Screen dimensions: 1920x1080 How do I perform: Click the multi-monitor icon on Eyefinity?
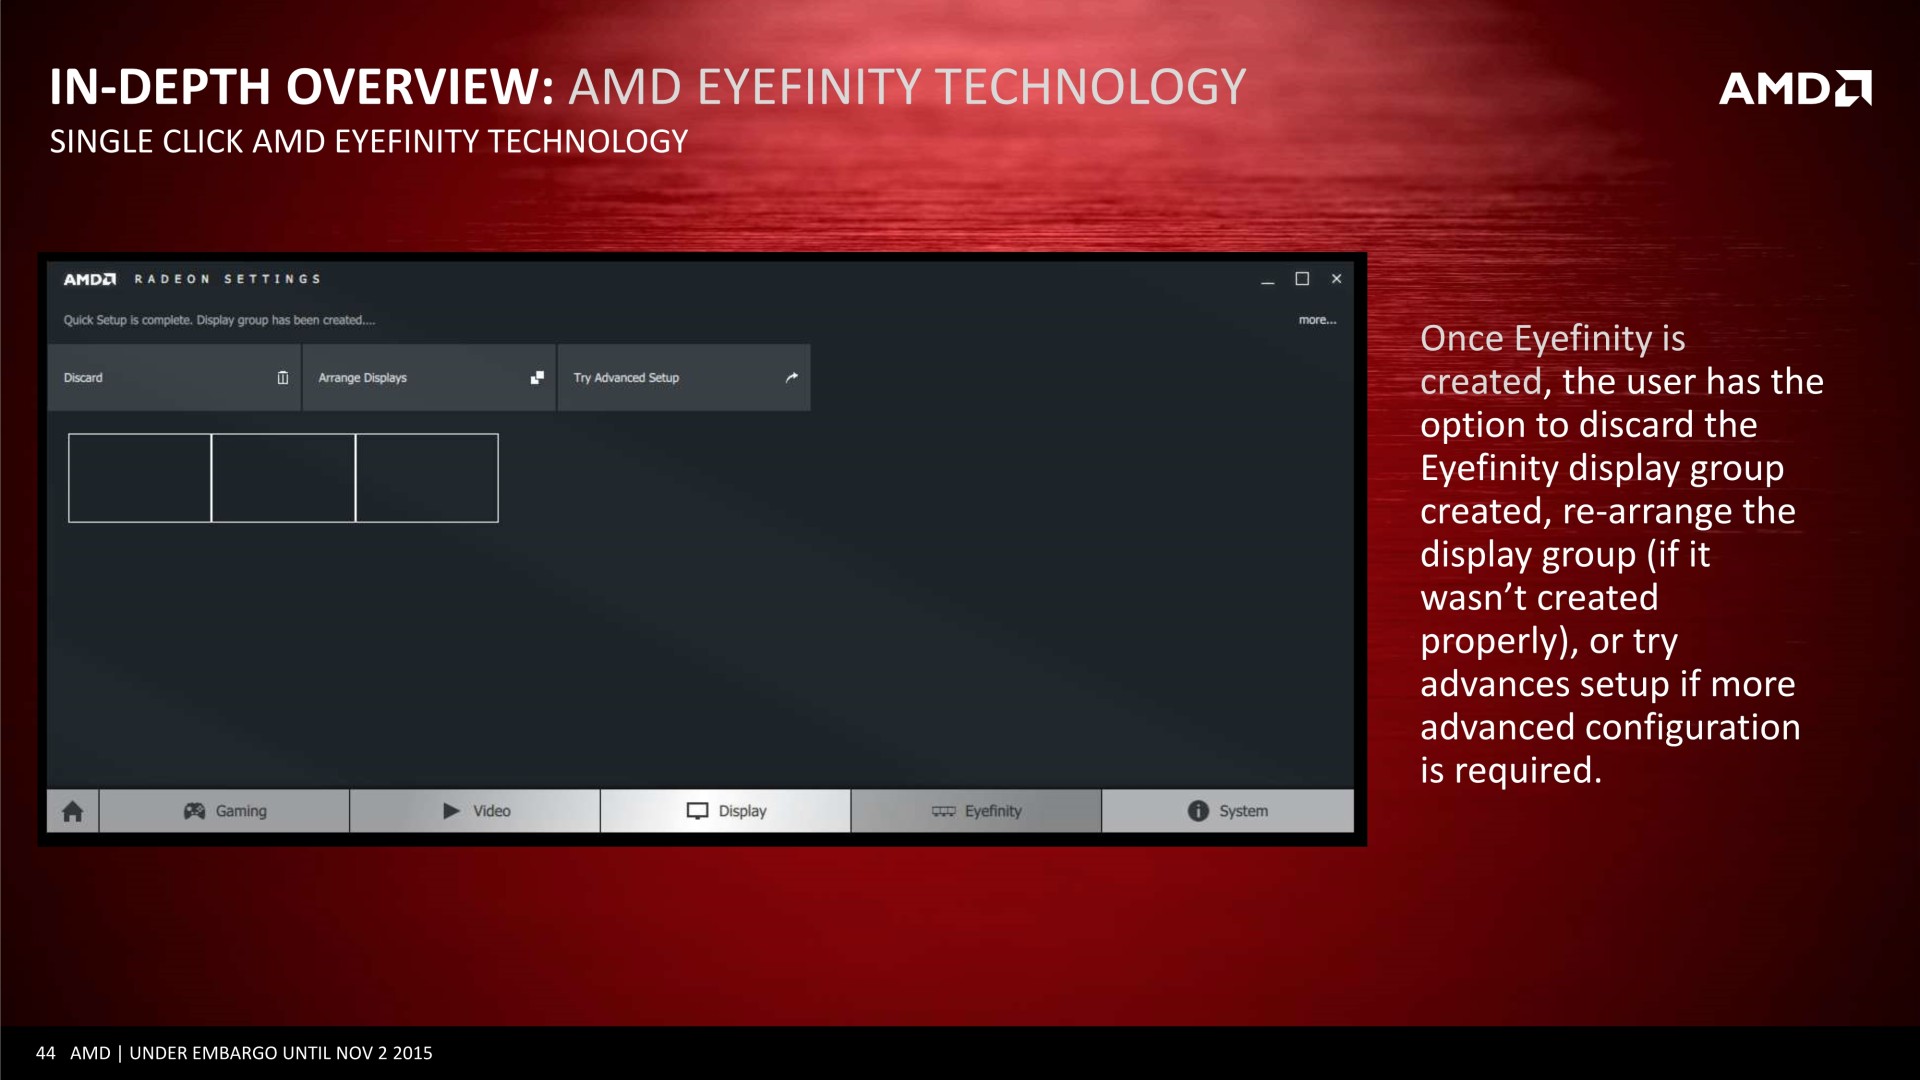[943, 811]
